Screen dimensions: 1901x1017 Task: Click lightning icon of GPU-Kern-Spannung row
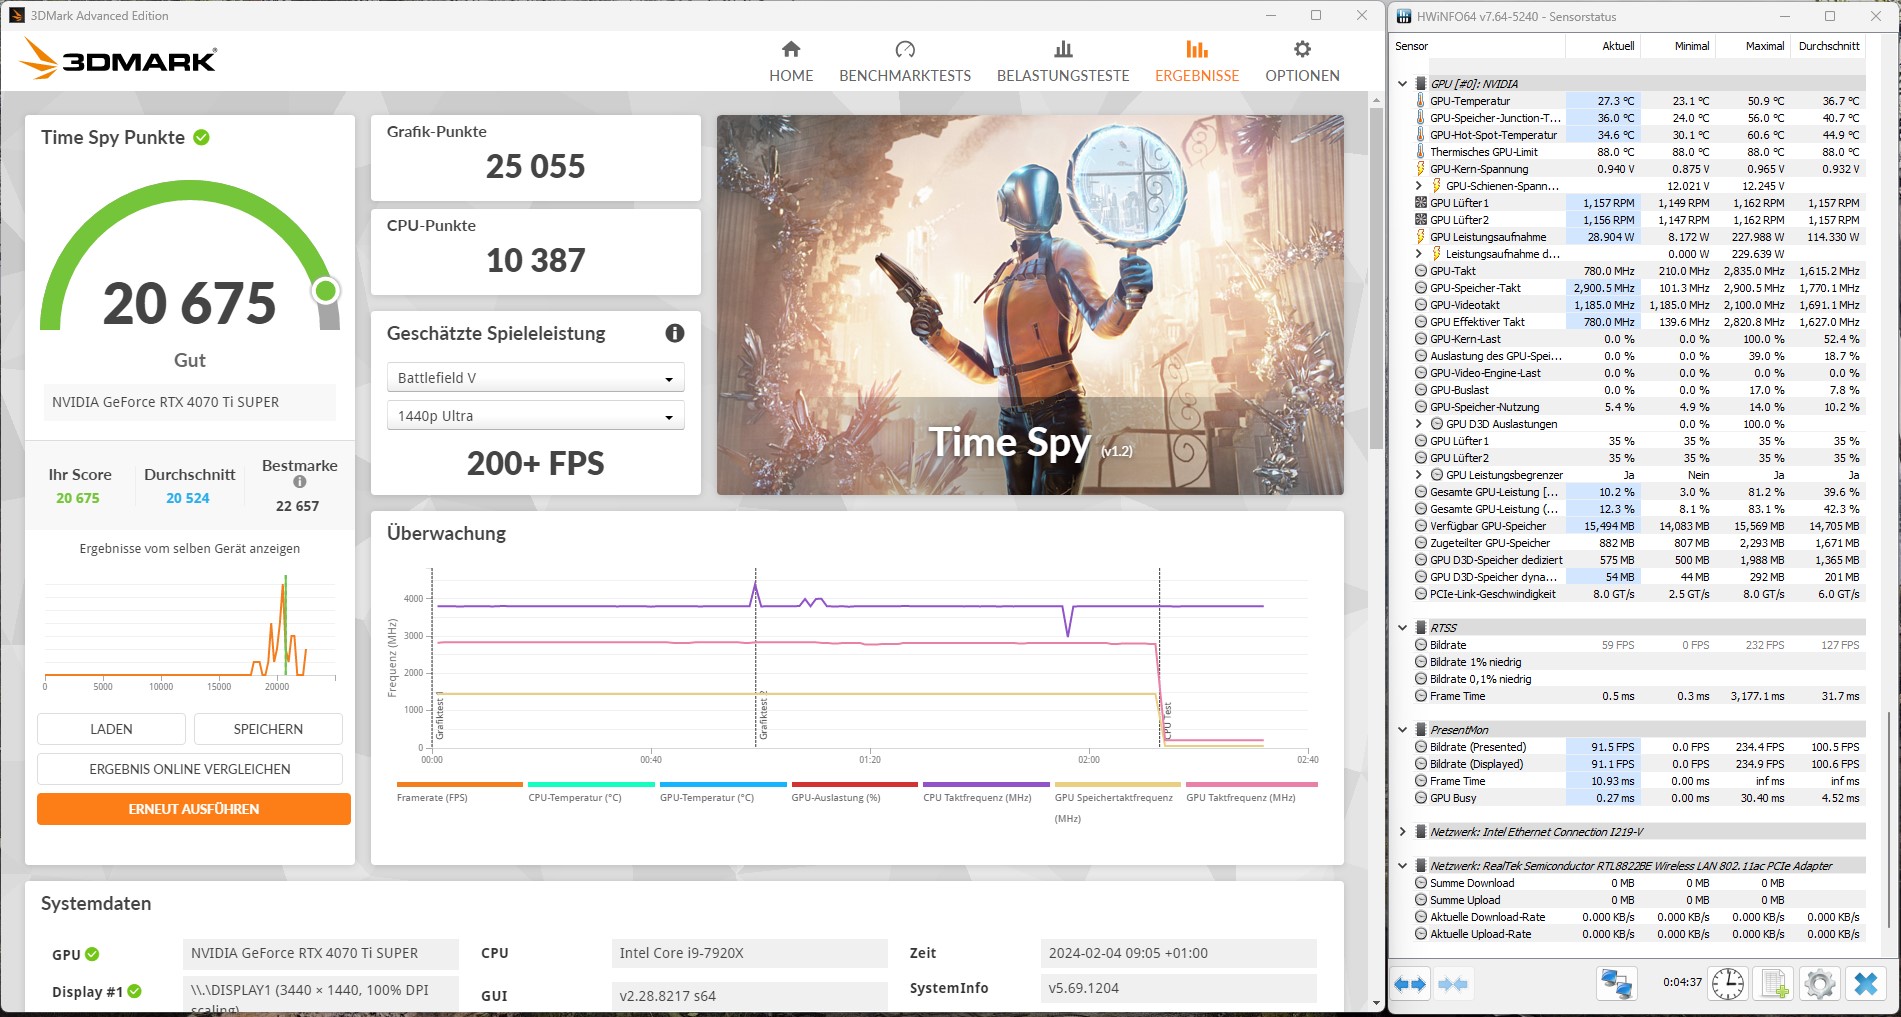(1420, 169)
